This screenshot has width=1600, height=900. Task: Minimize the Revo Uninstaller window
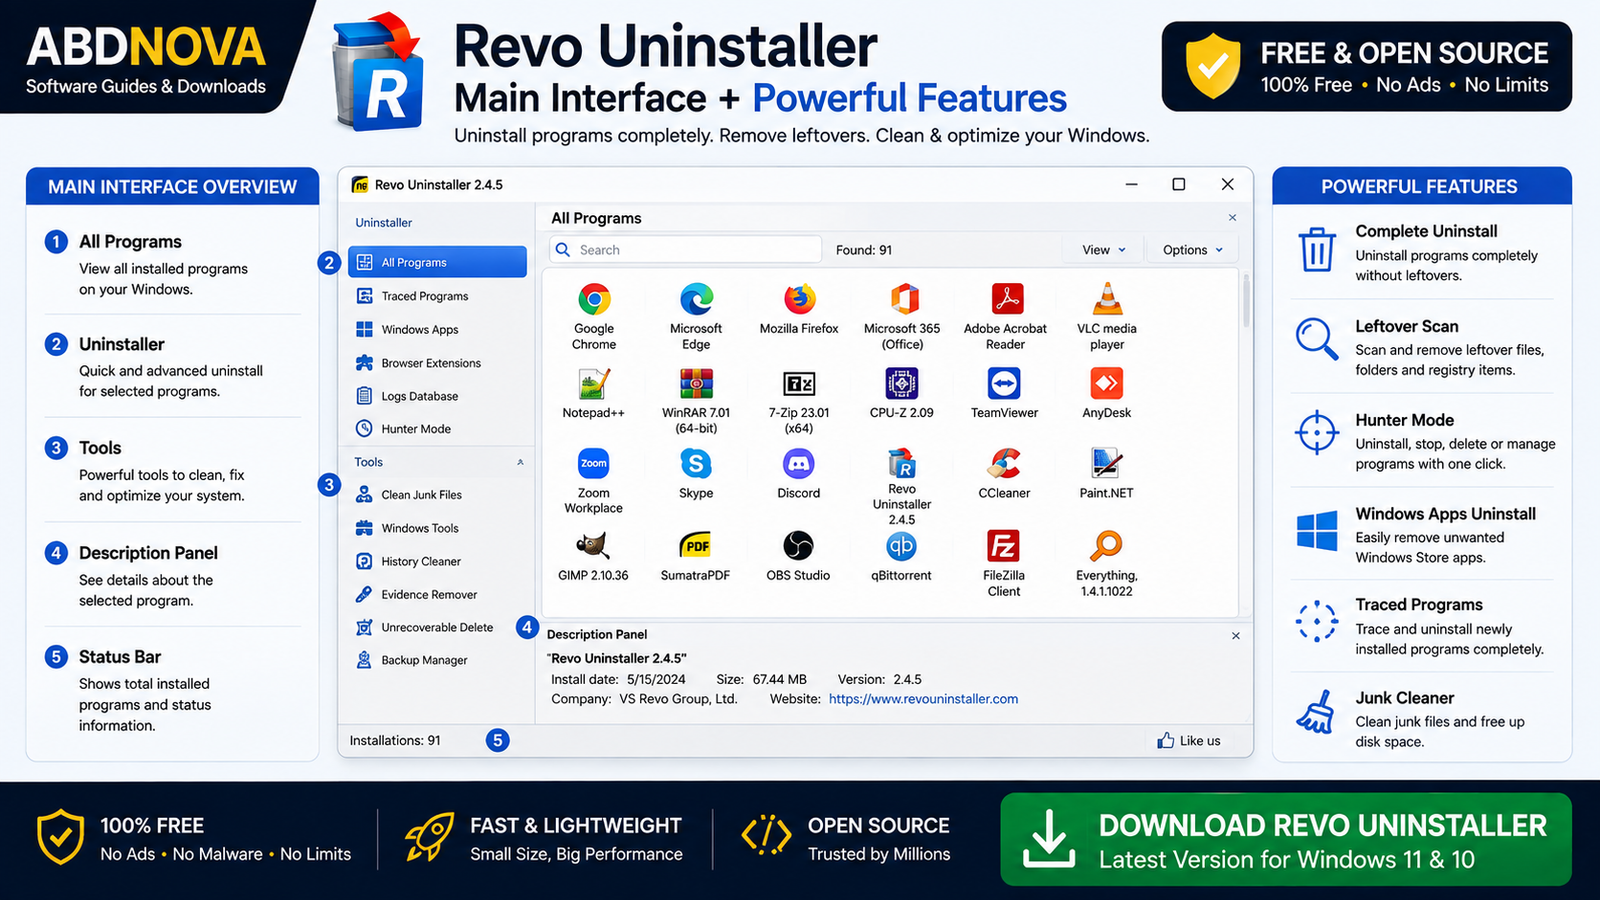pos(1132,184)
